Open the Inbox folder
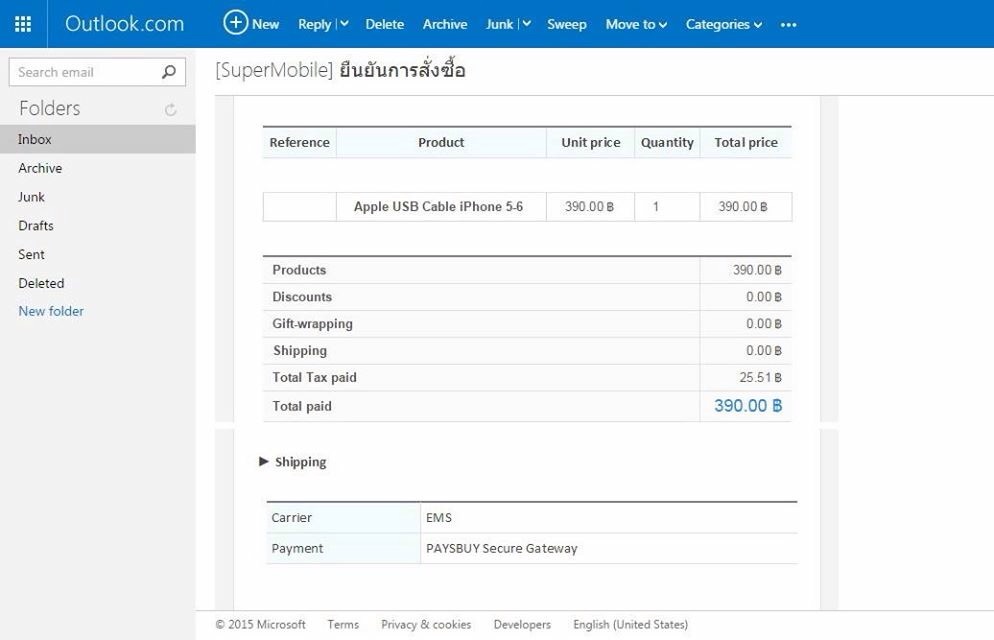994x640 pixels. coord(98,139)
